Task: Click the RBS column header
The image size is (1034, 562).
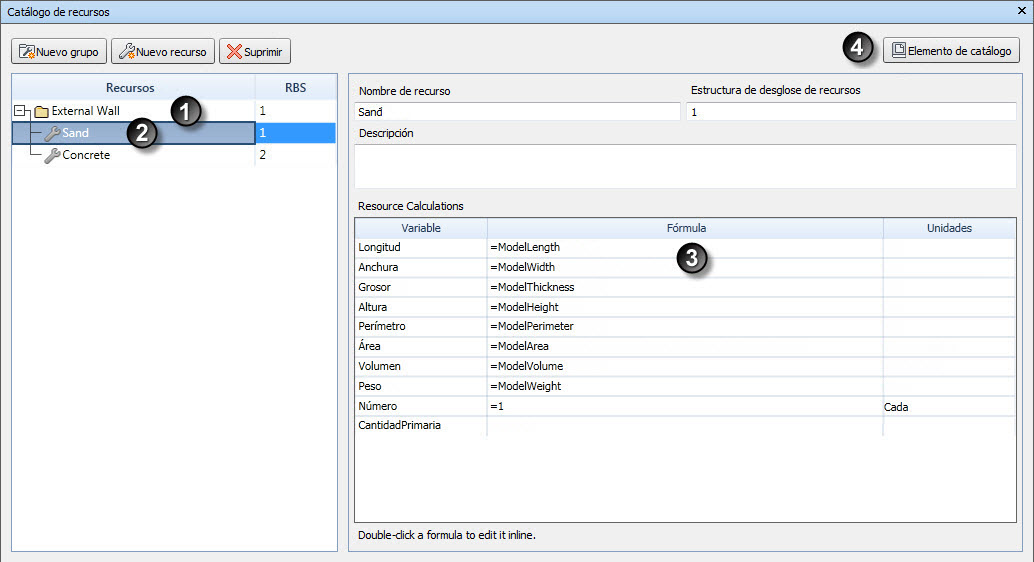Action: tap(295, 88)
